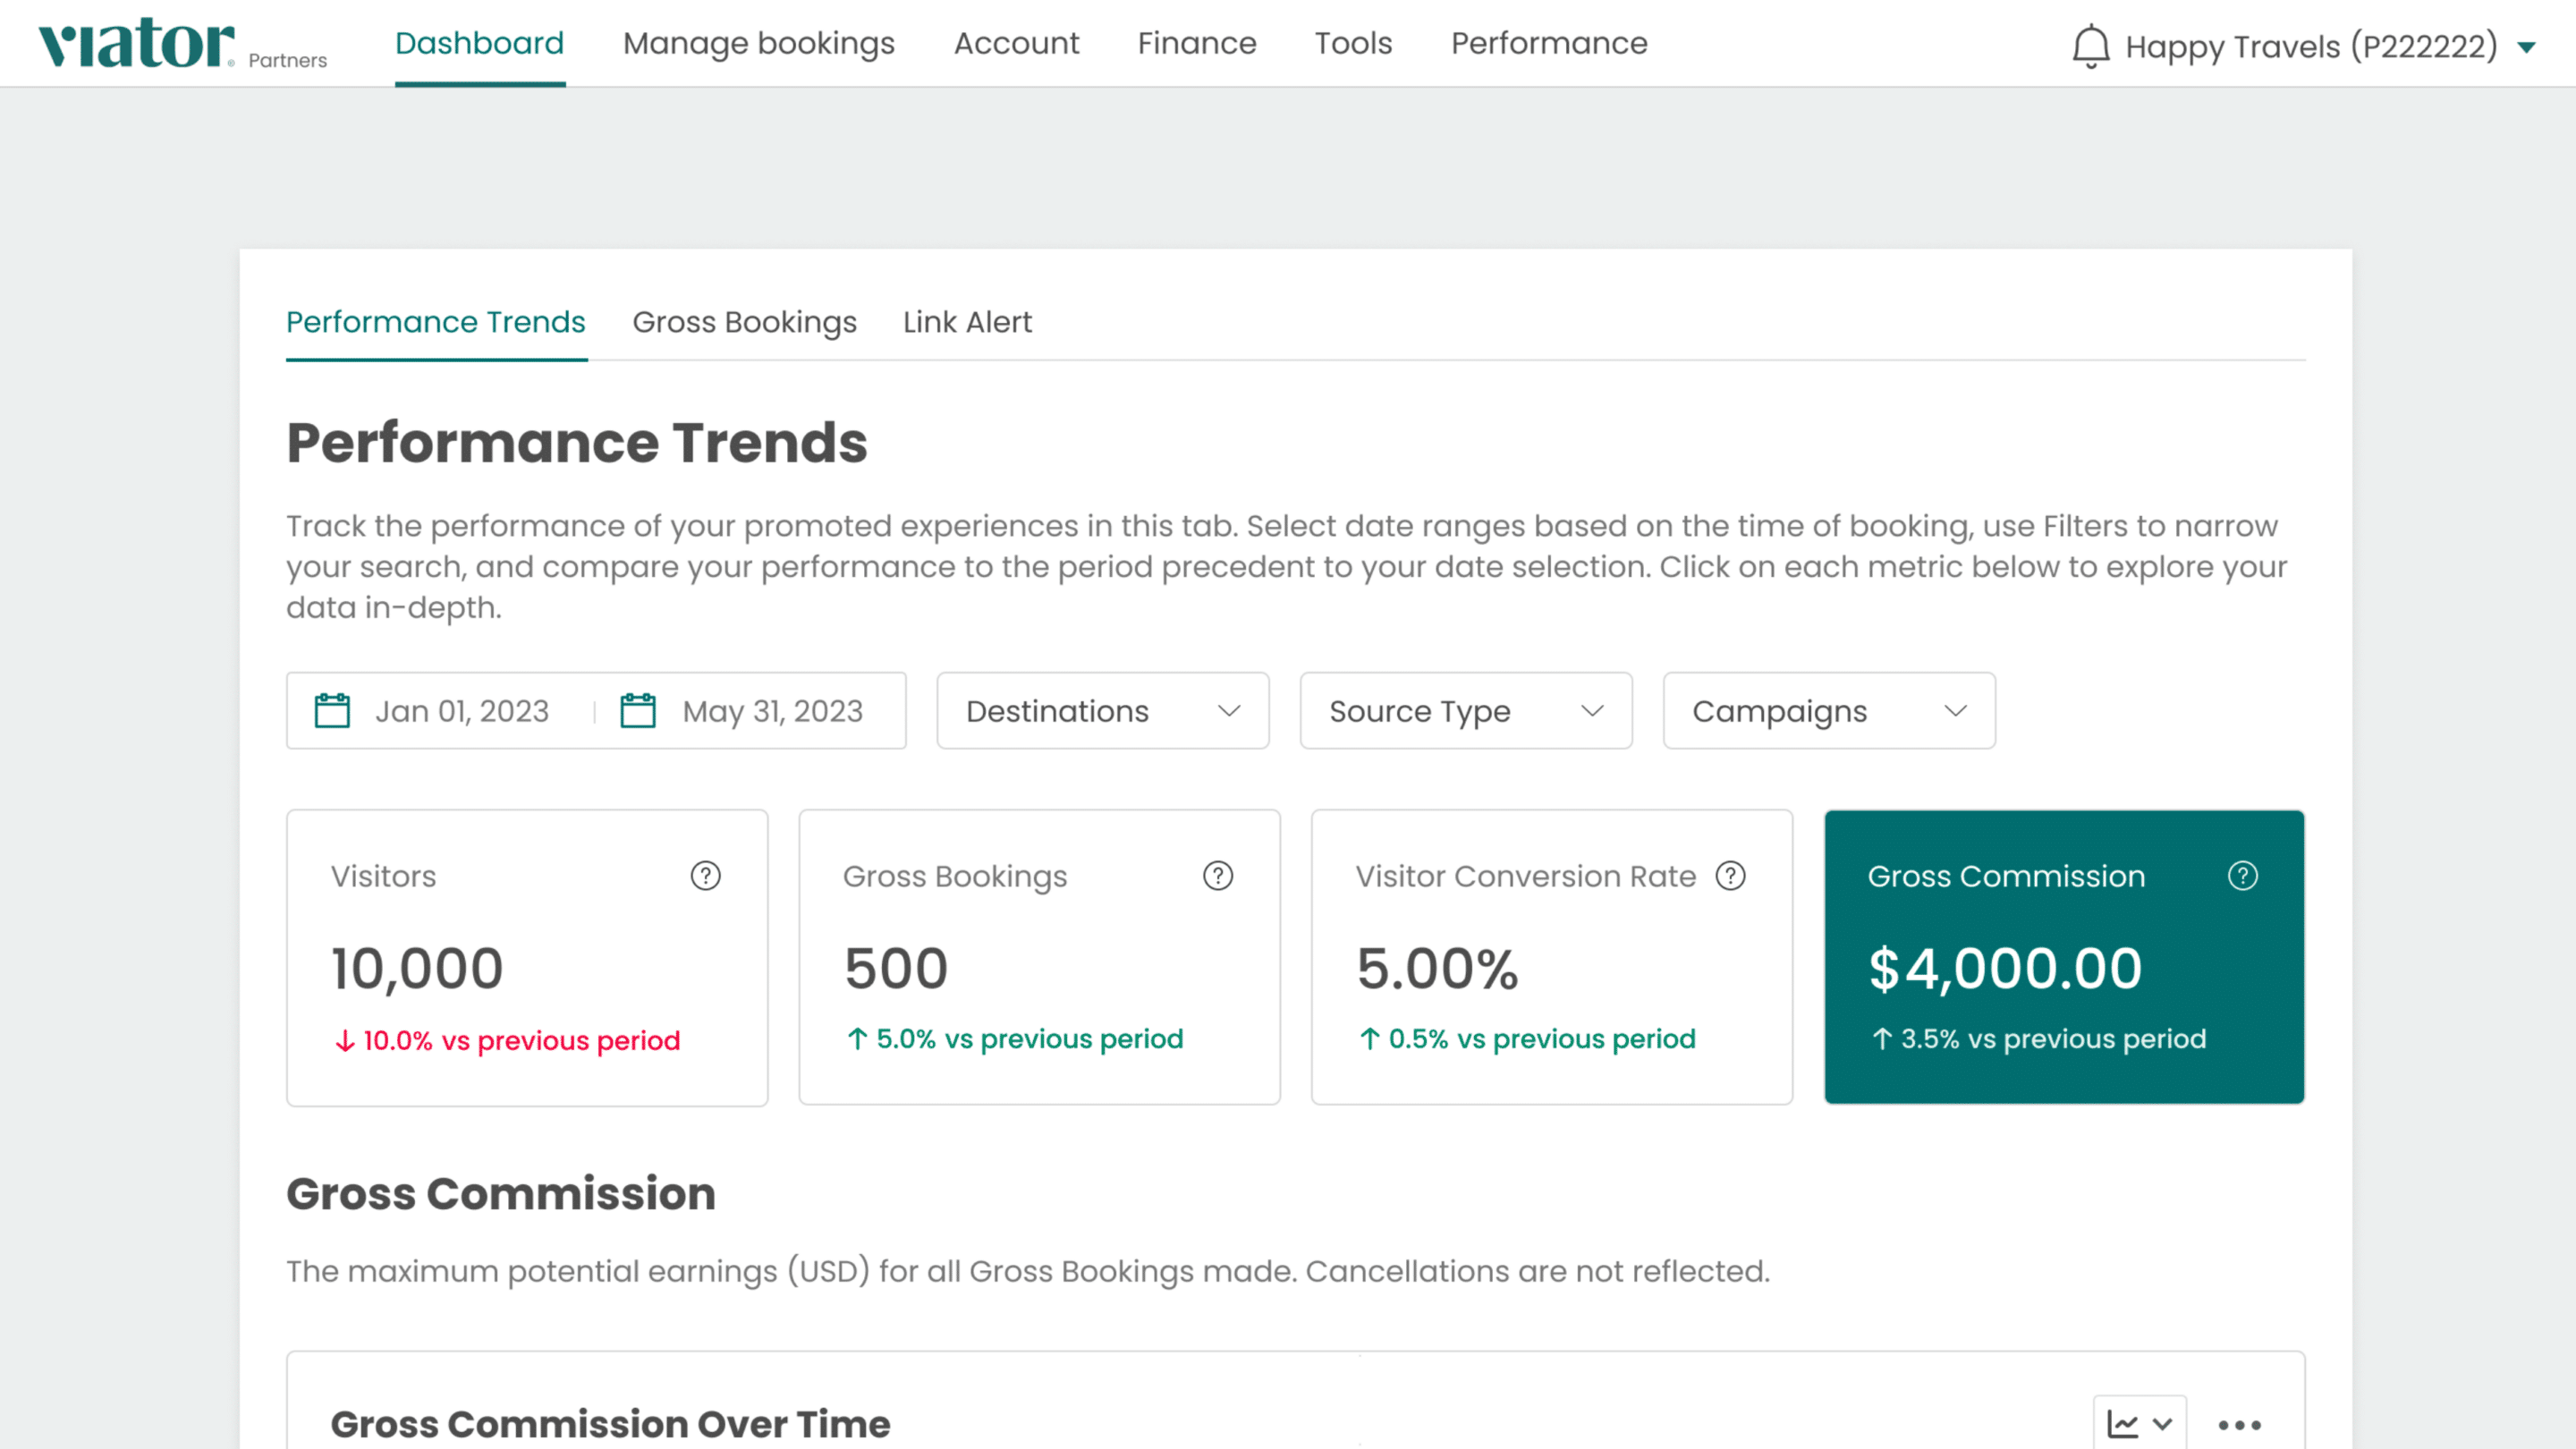Click the Gross Bookings metric info icon
The image size is (2576, 1449).
click(x=1217, y=876)
